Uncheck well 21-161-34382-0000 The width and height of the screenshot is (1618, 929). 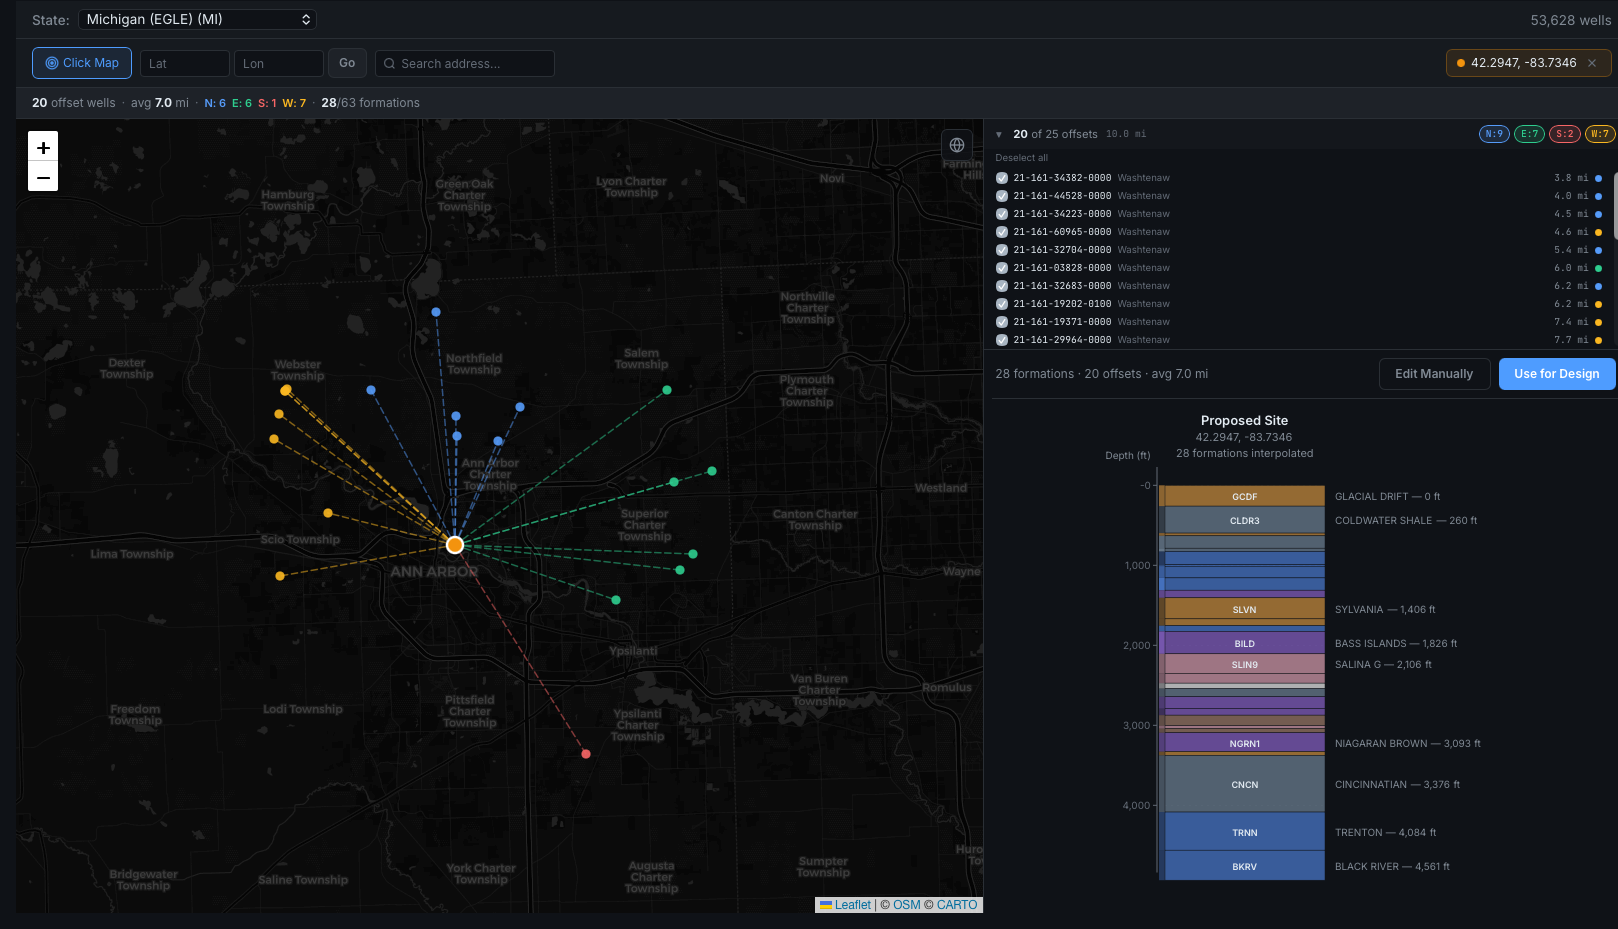(x=1002, y=178)
